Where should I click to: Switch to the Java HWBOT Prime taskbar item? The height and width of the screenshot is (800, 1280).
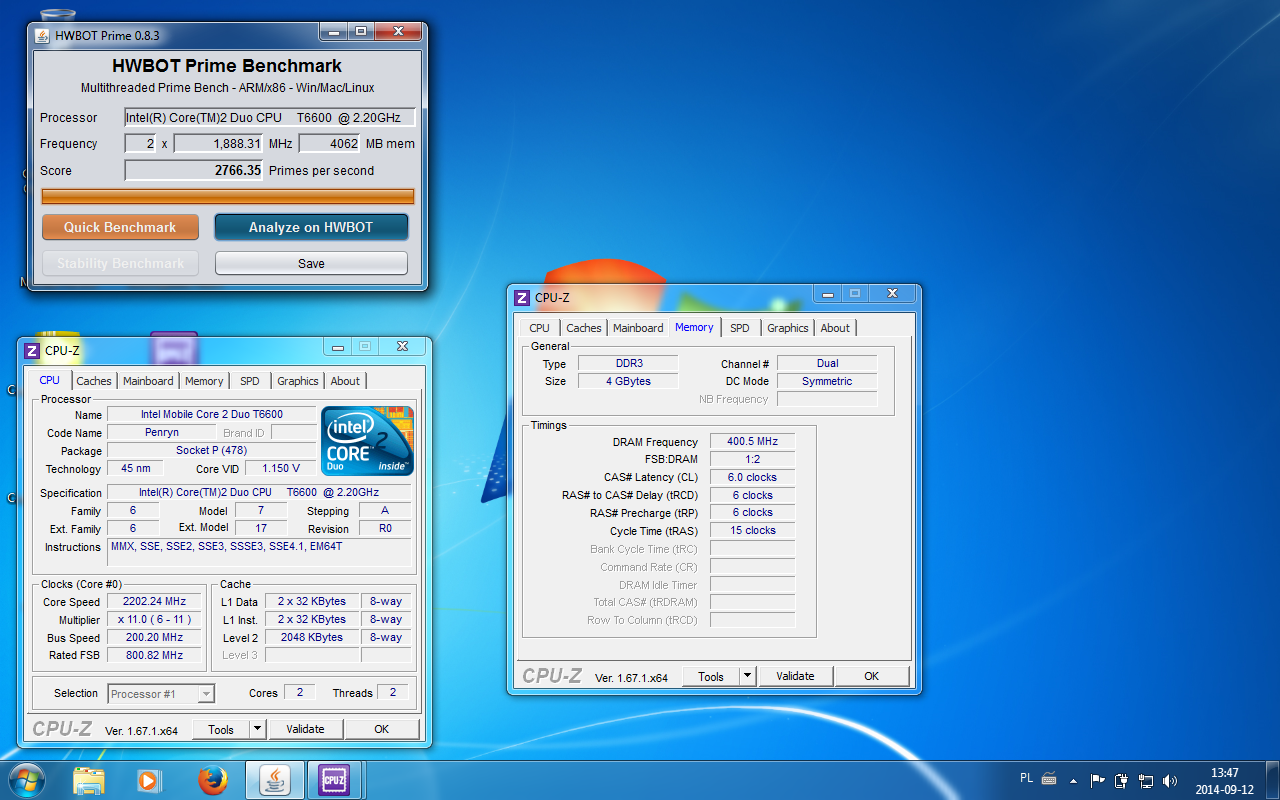274,780
